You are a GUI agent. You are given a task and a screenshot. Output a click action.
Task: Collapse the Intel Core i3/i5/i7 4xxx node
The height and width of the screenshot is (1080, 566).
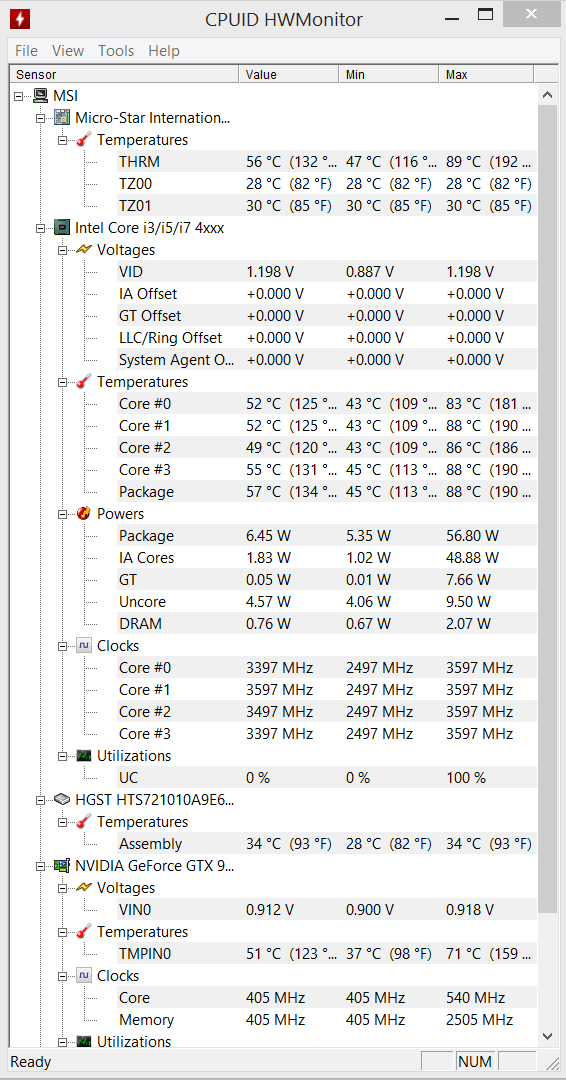click(x=41, y=228)
